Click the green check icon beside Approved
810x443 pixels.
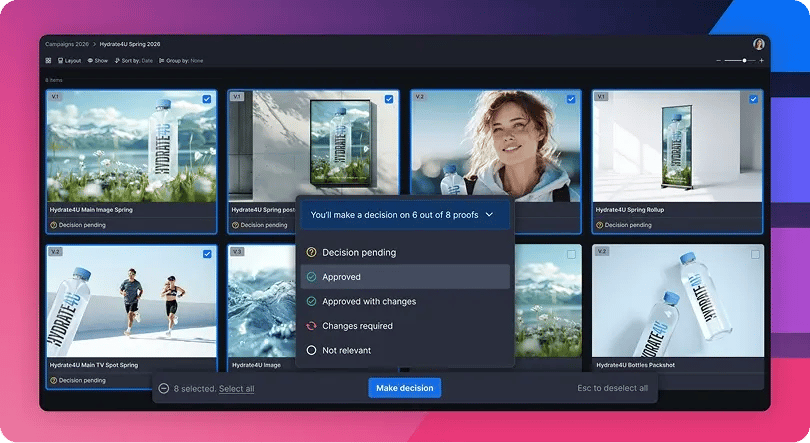tap(311, 277)
